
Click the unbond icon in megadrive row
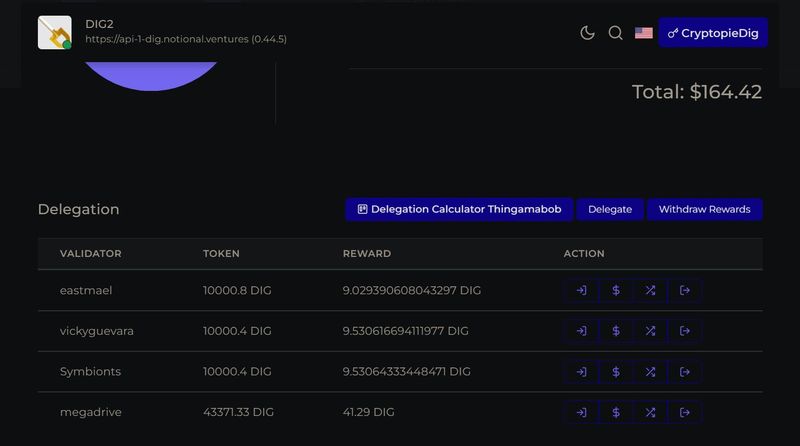click(685, 412)
